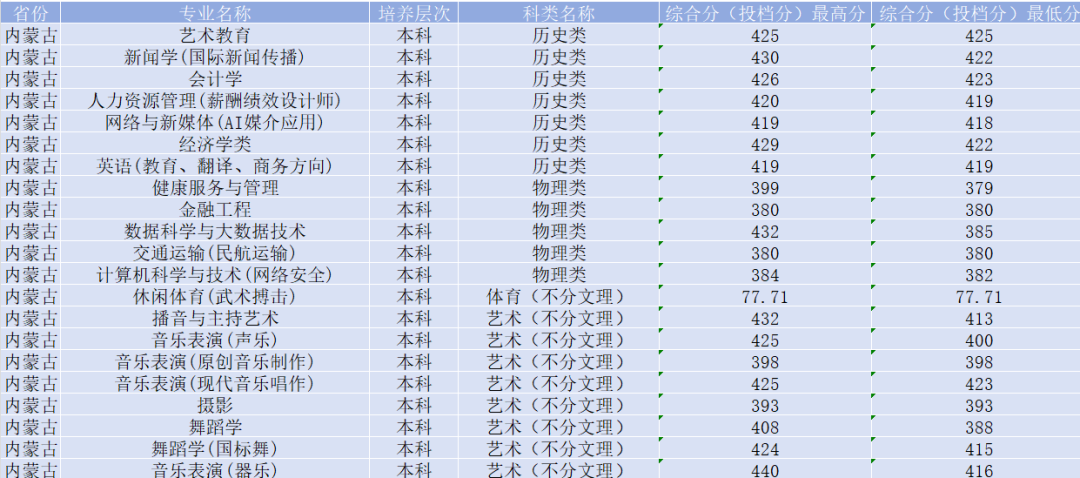Select the 专业名称 column header

[x=215, y=12]
